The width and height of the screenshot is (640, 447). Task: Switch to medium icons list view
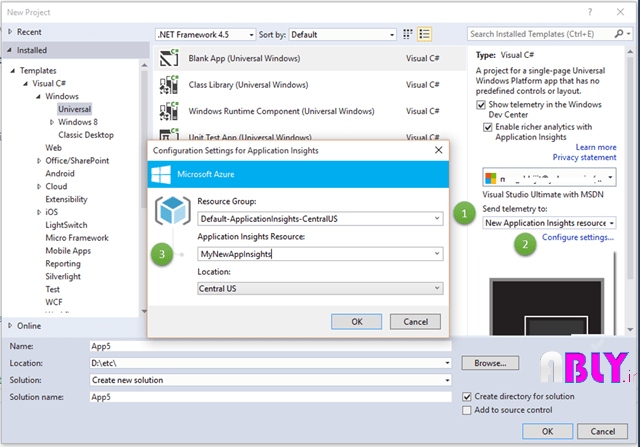424,34
